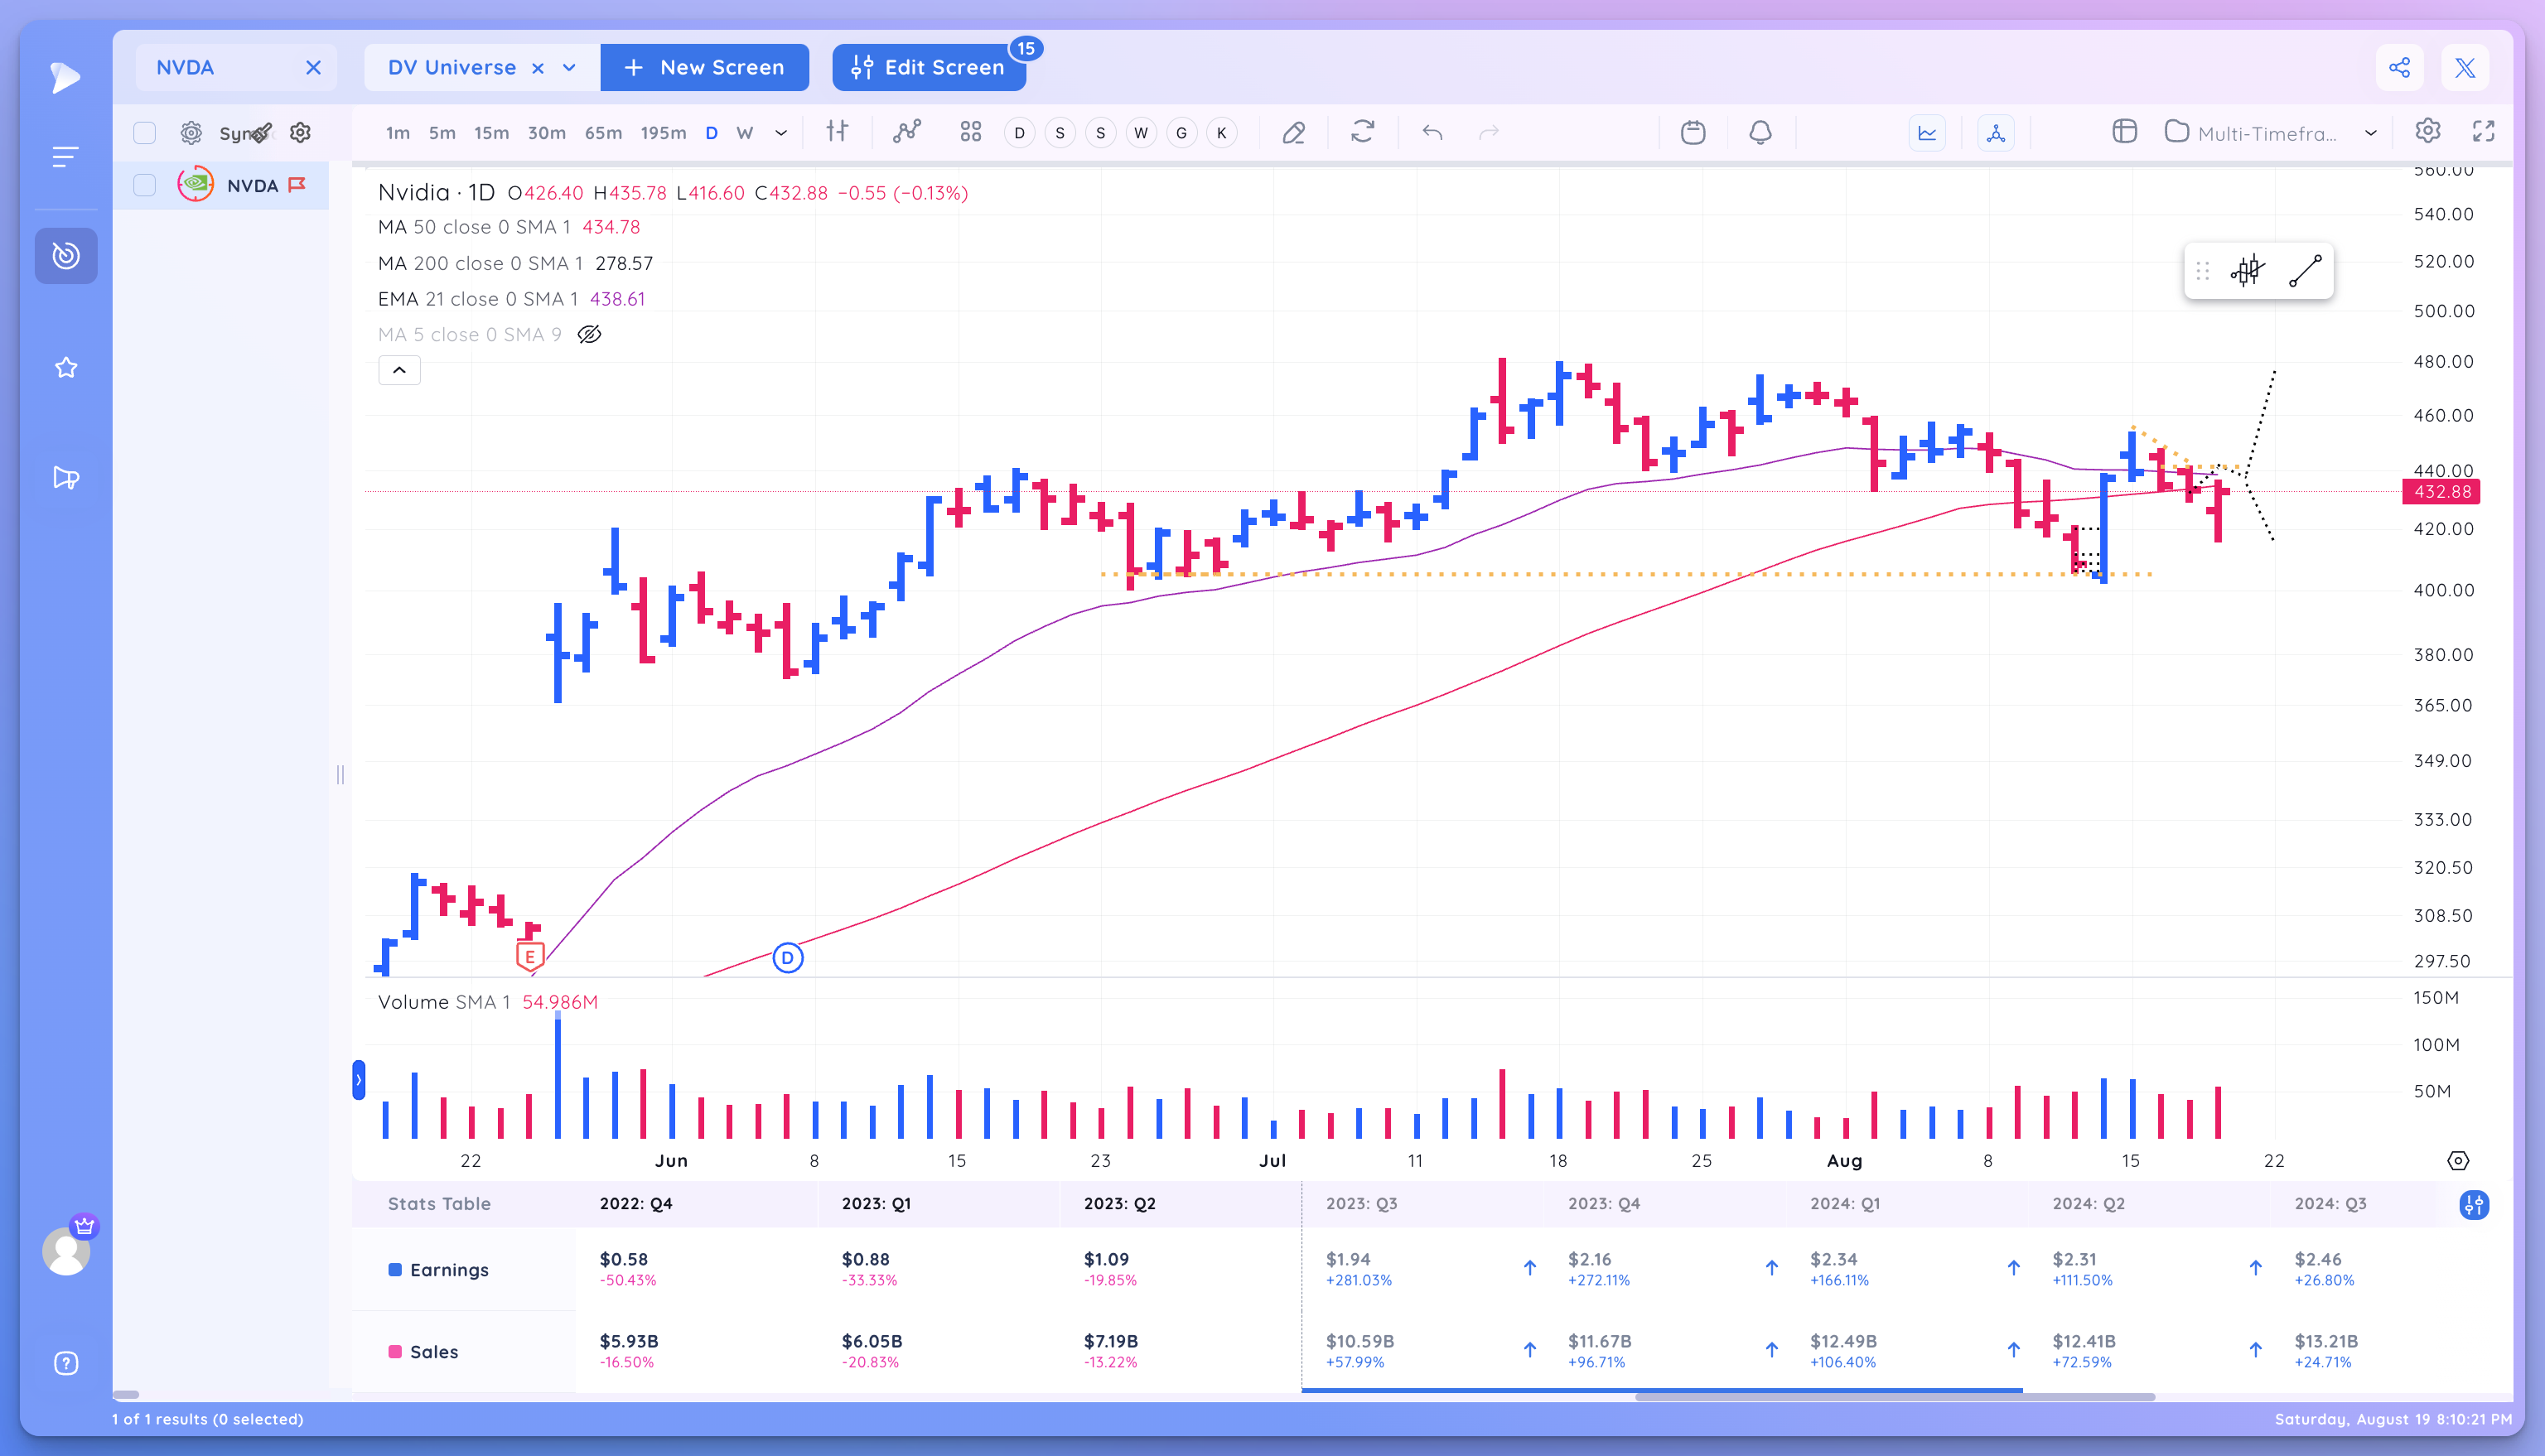Open chart settings gear at top right
This screenshot has width=2545, height=1456.
(2428, 131)
